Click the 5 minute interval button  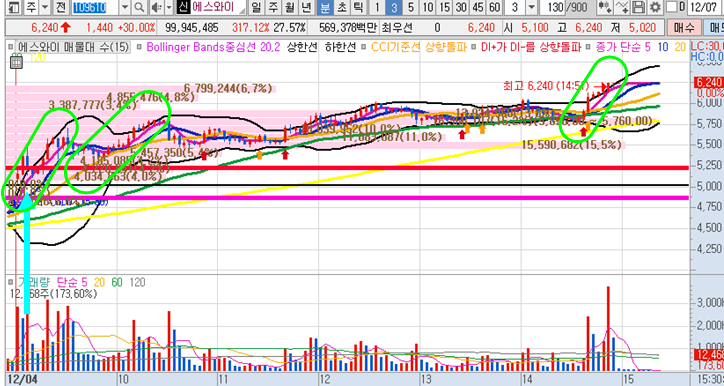tap(410, 7)
